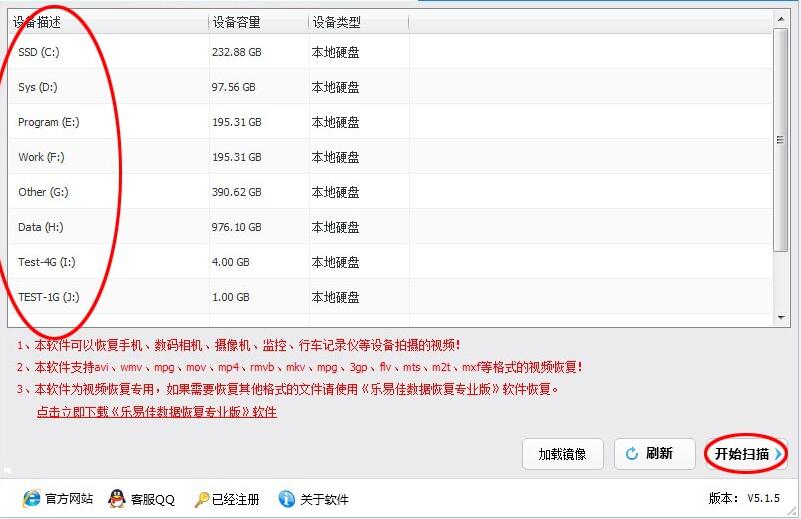Click the key icon for registration status
The image size is (801, 519).
tap(201, 499)
